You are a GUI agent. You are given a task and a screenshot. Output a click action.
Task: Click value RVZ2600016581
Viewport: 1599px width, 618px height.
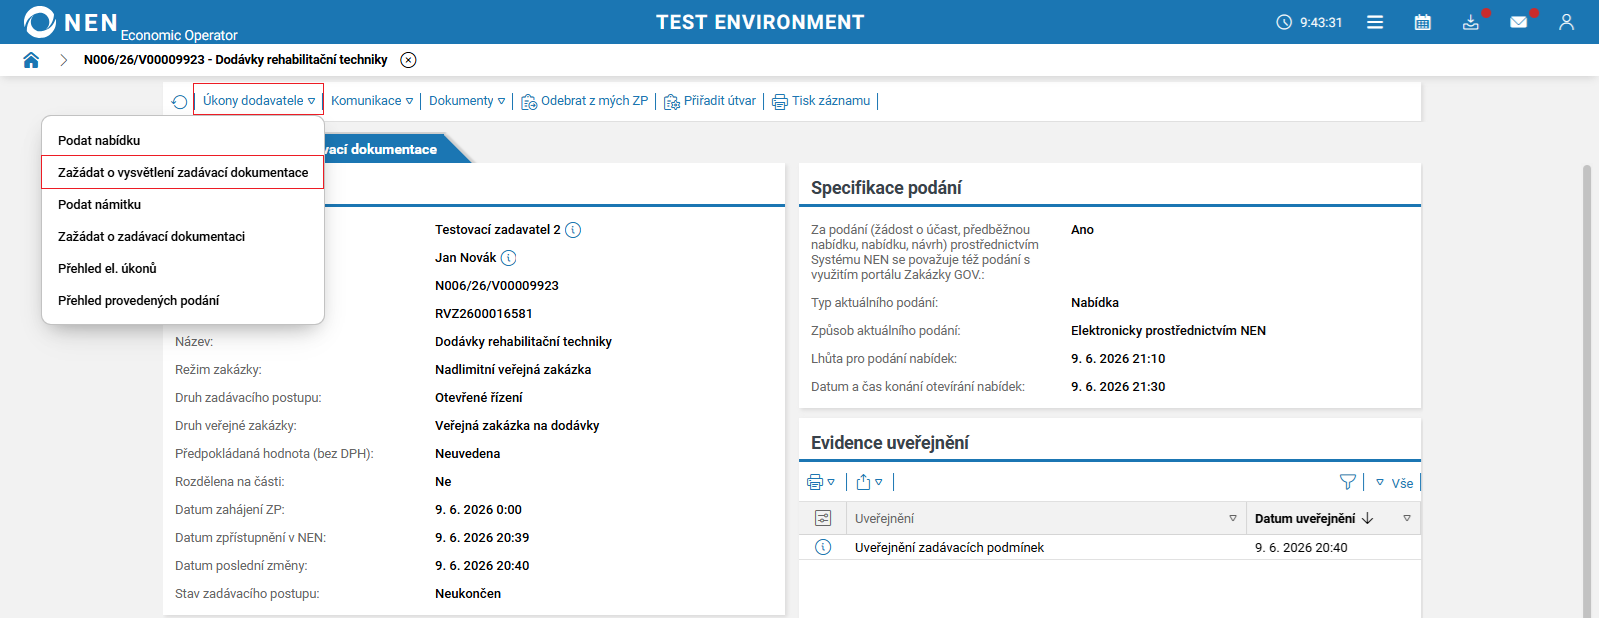[x=484, y=314]
